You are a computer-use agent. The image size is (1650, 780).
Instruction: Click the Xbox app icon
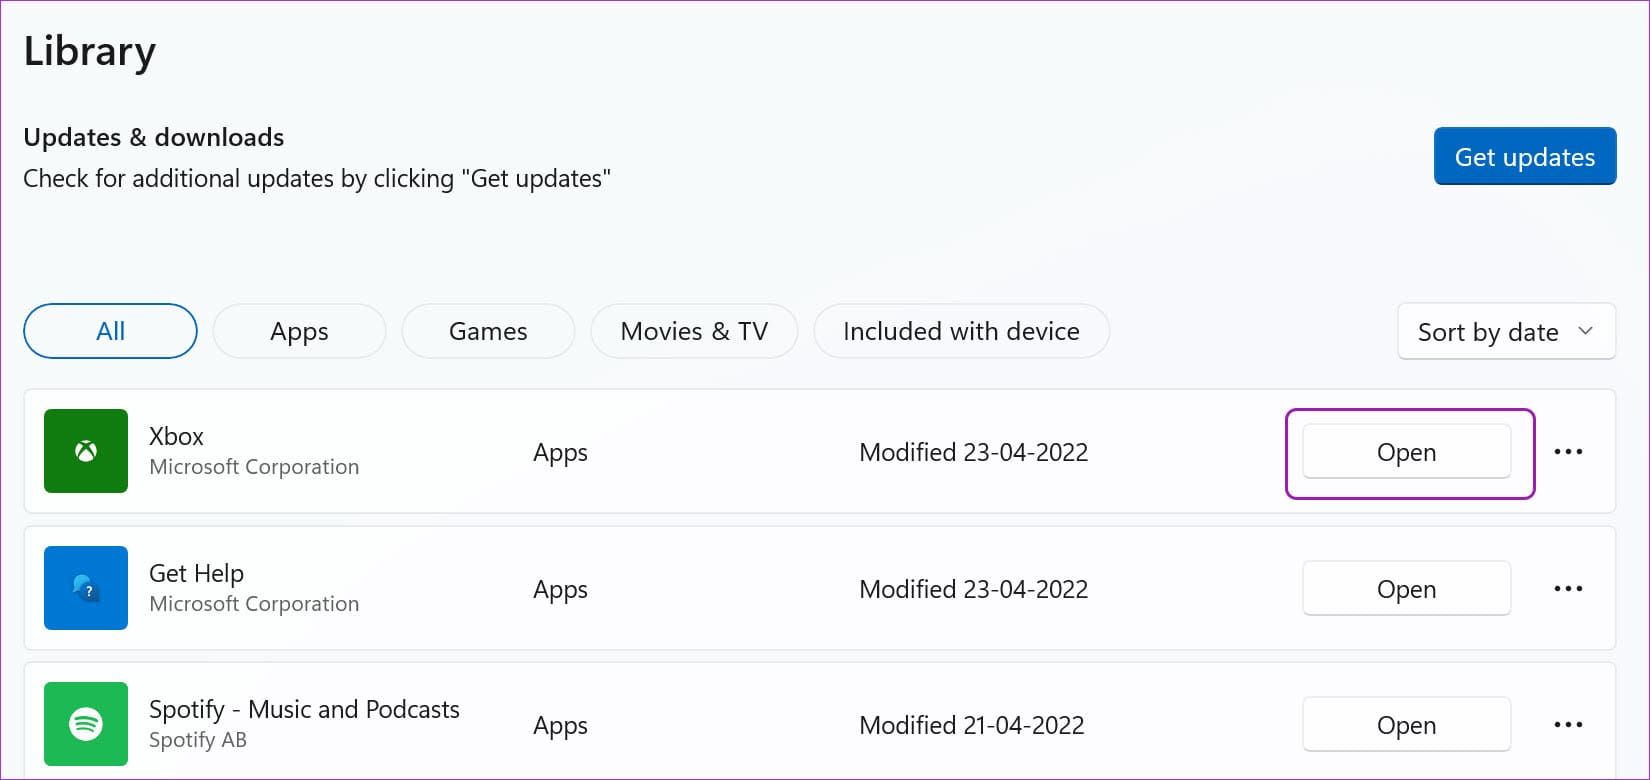click(x=86, y=451)
